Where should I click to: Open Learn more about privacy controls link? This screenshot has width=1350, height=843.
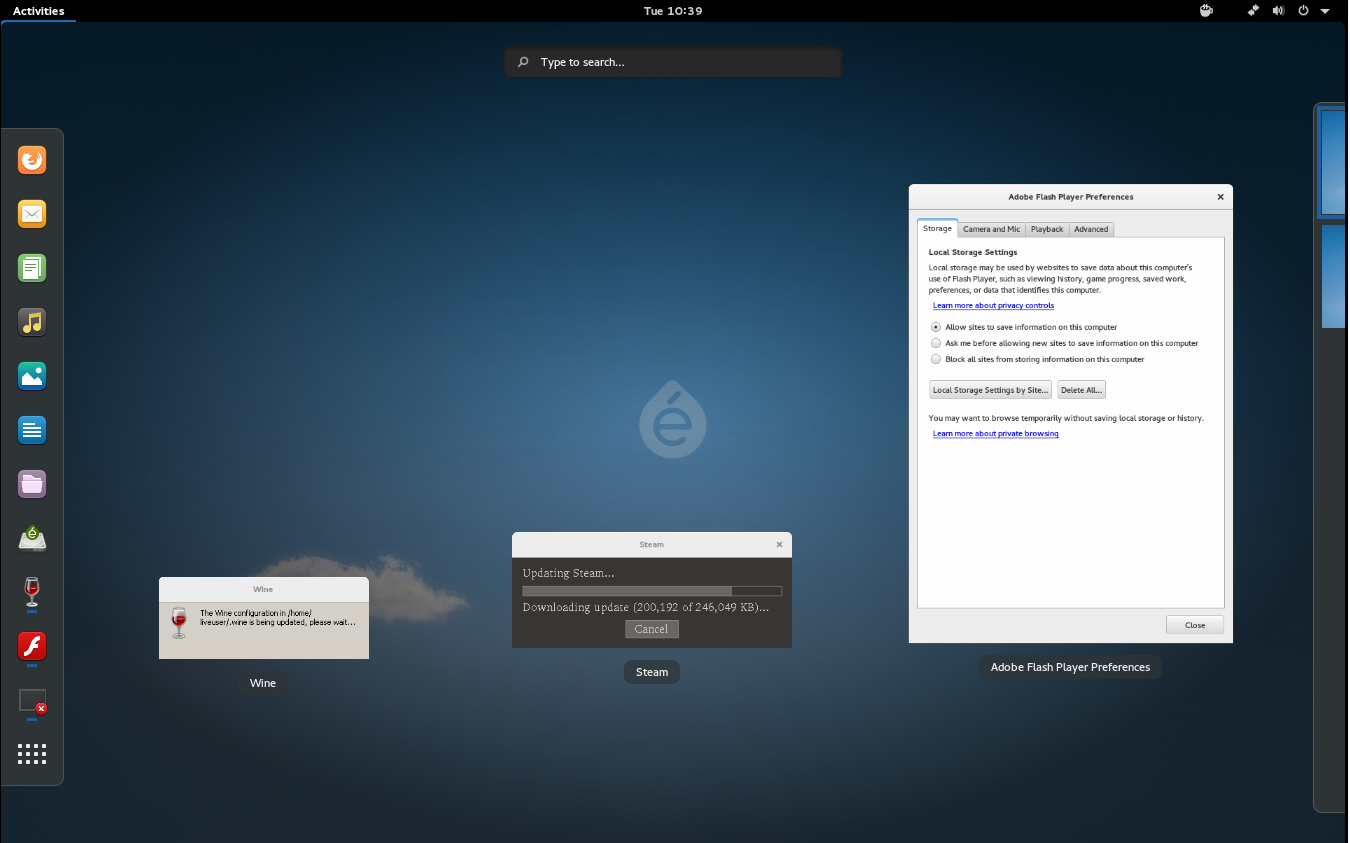tap(993, 306)
